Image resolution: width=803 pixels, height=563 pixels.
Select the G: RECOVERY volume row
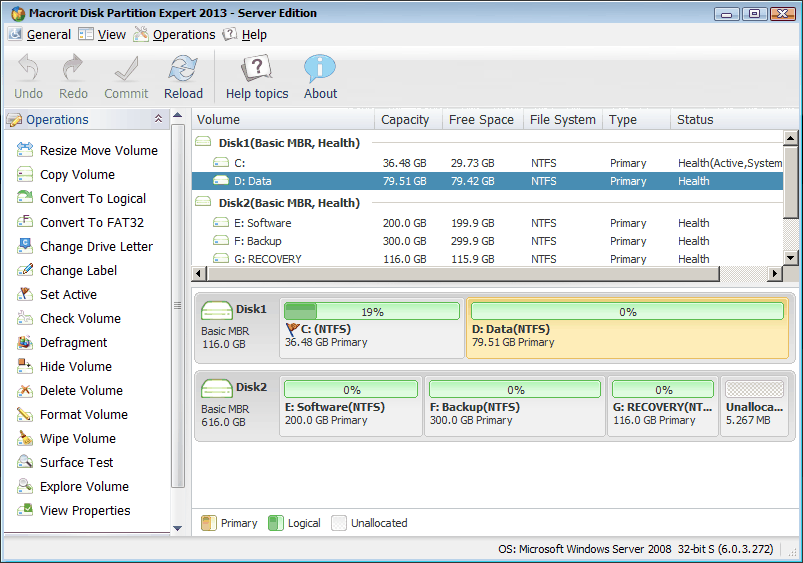tap(488, 259)
